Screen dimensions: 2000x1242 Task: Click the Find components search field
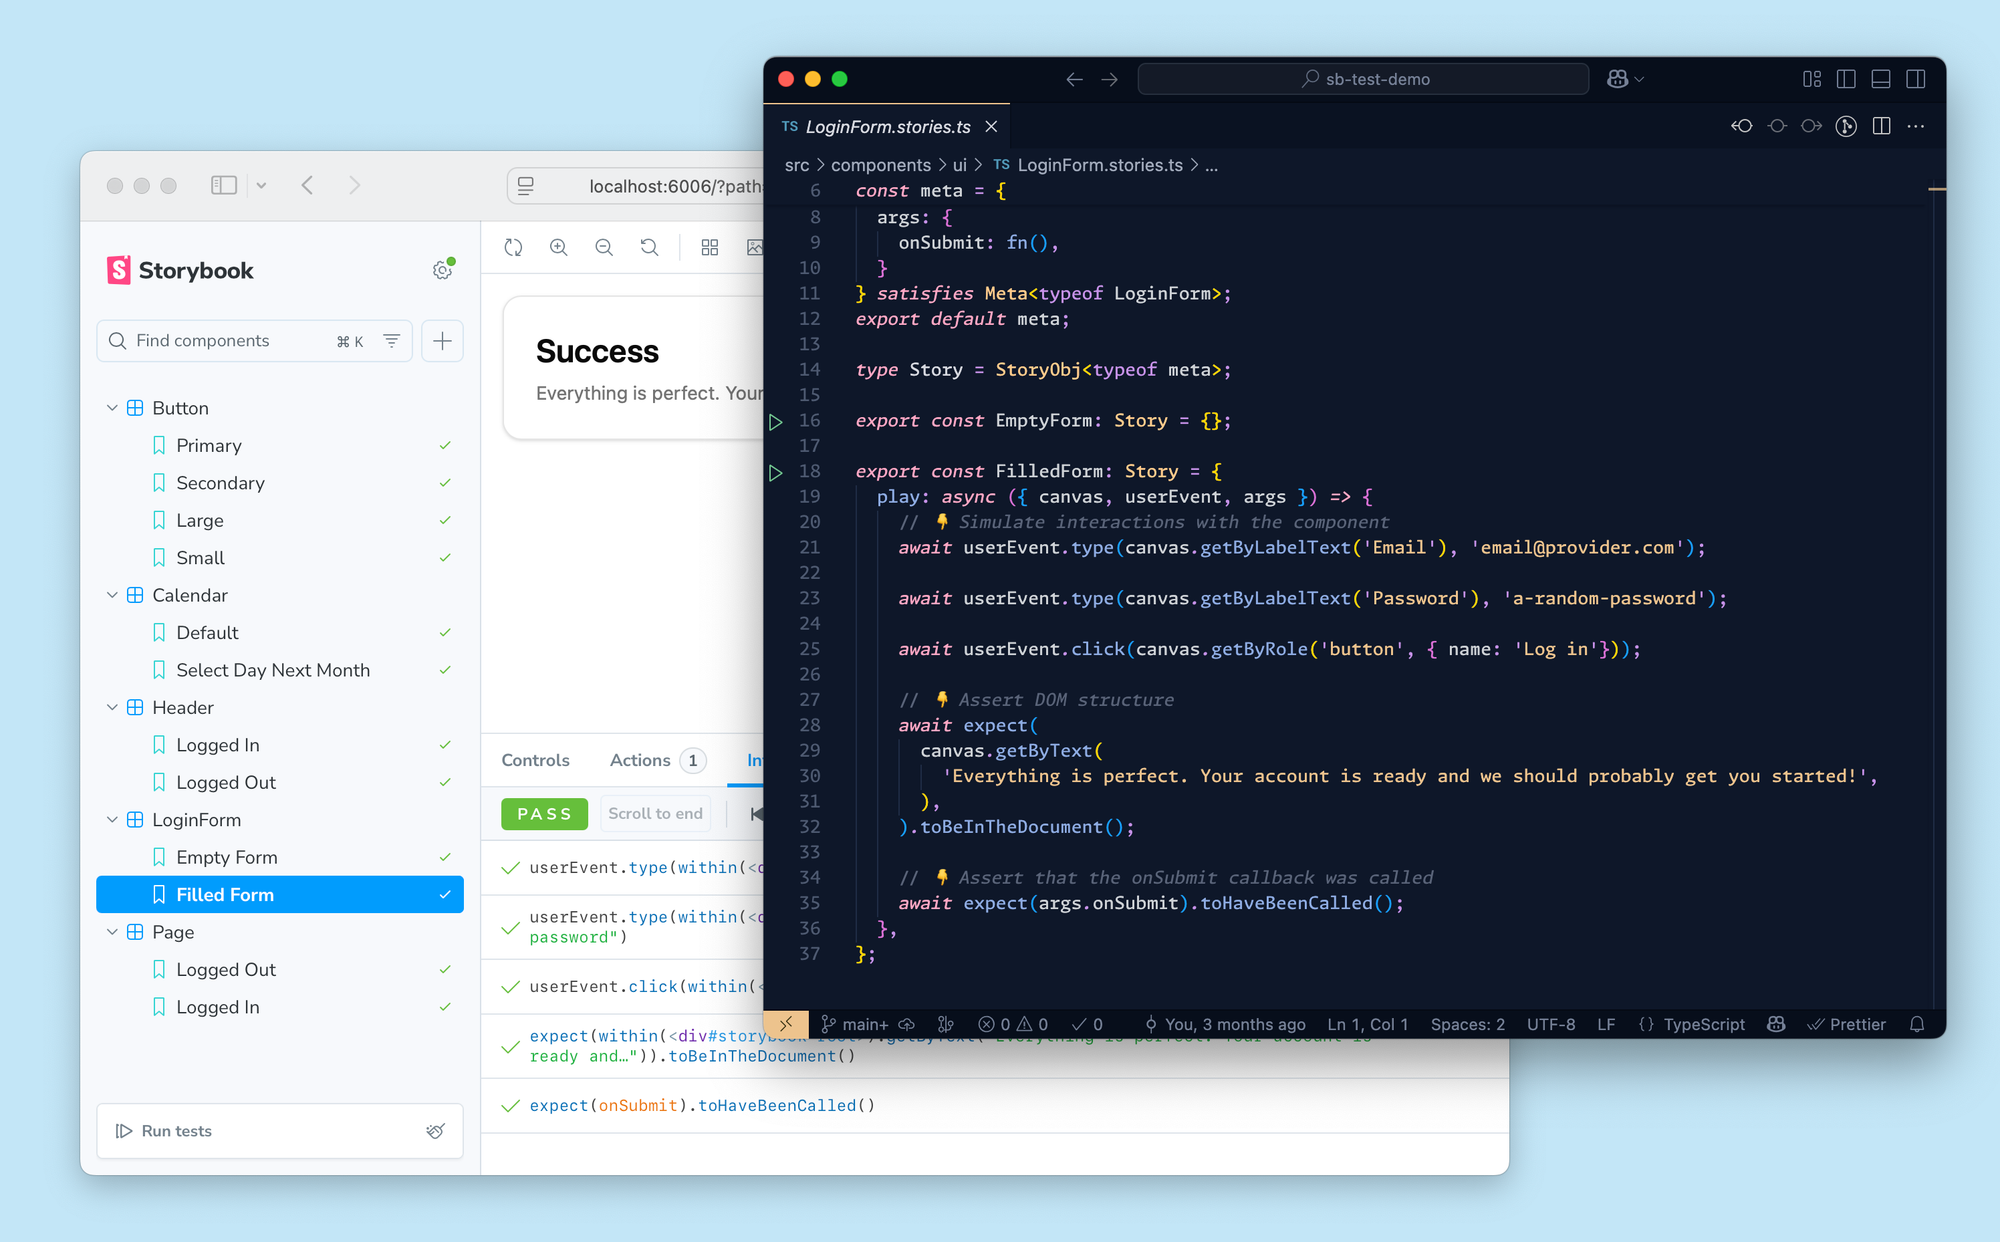(230, 341)
